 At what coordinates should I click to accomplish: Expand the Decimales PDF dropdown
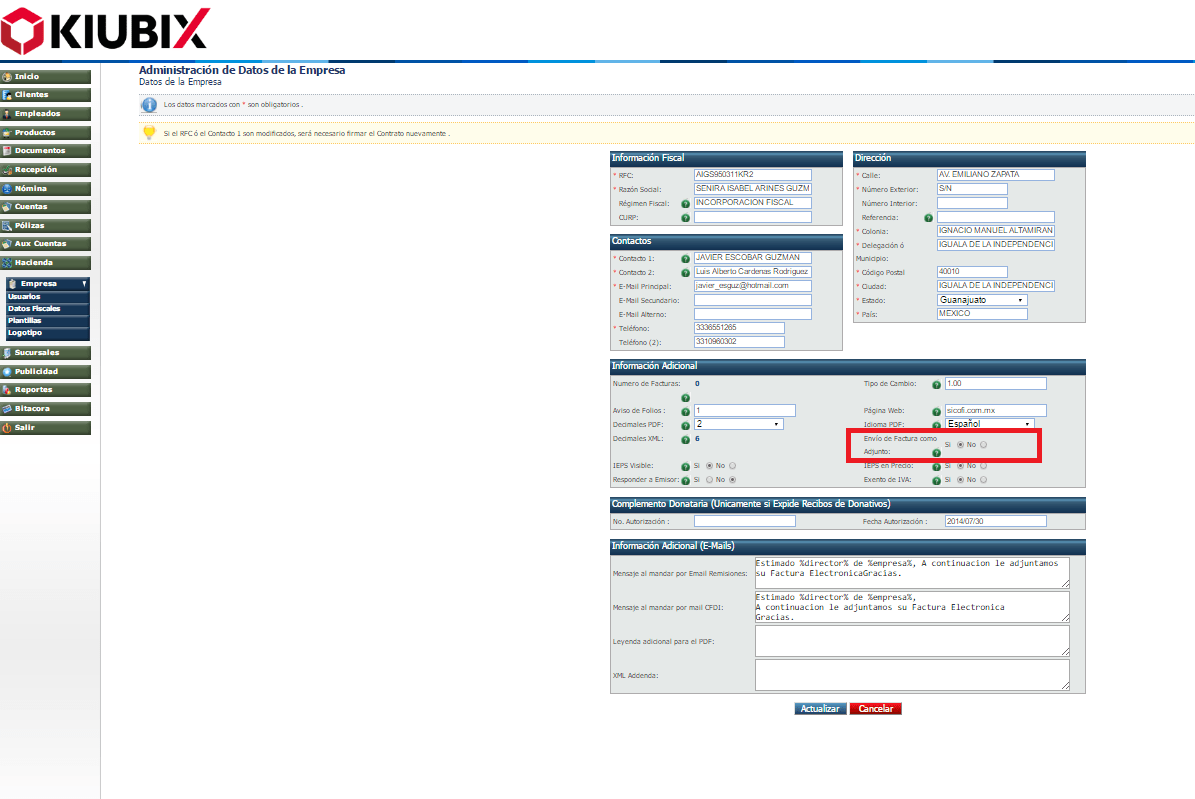740,423
